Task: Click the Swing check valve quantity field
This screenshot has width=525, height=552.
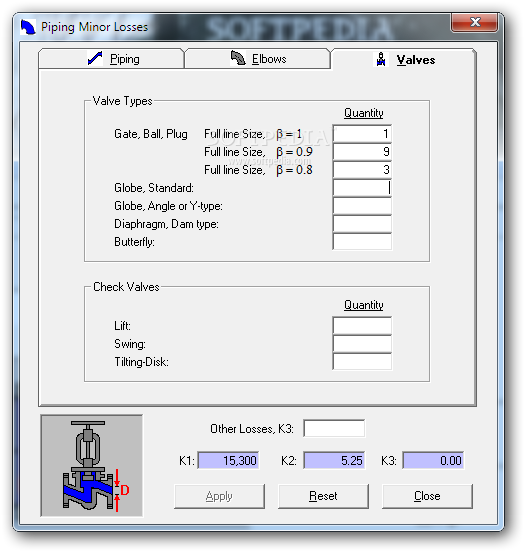Action: (x=362, y=344)
